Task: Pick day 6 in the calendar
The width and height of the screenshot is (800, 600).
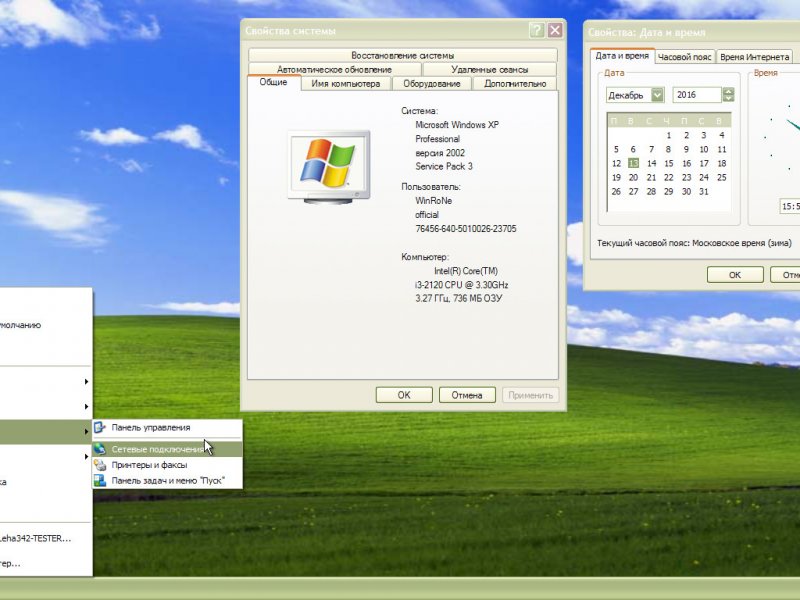Action: pyautogui.click(x=633, y=149)
